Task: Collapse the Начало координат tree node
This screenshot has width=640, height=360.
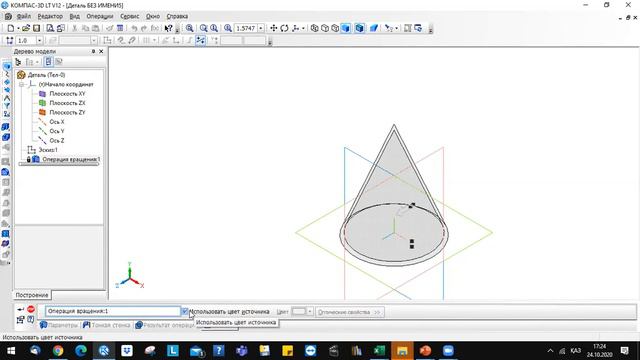Action: point(22,84)
